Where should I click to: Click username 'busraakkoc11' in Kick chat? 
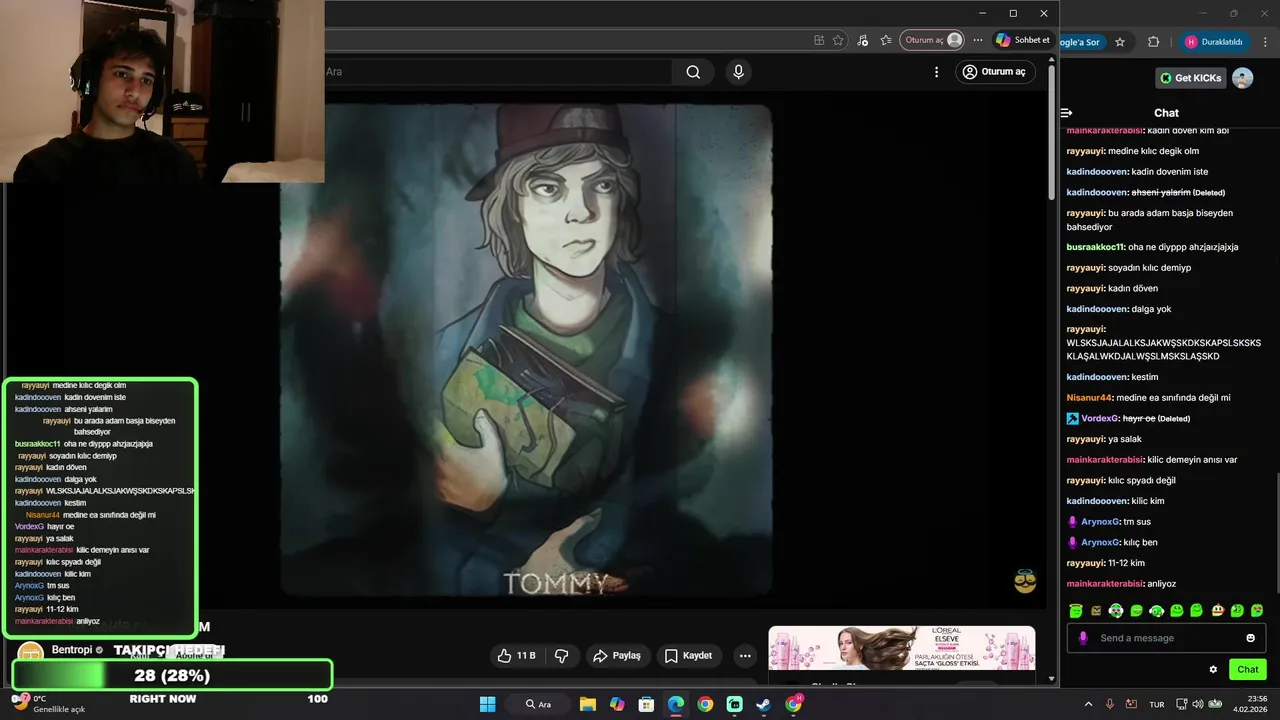click(x=1096, y=247)
